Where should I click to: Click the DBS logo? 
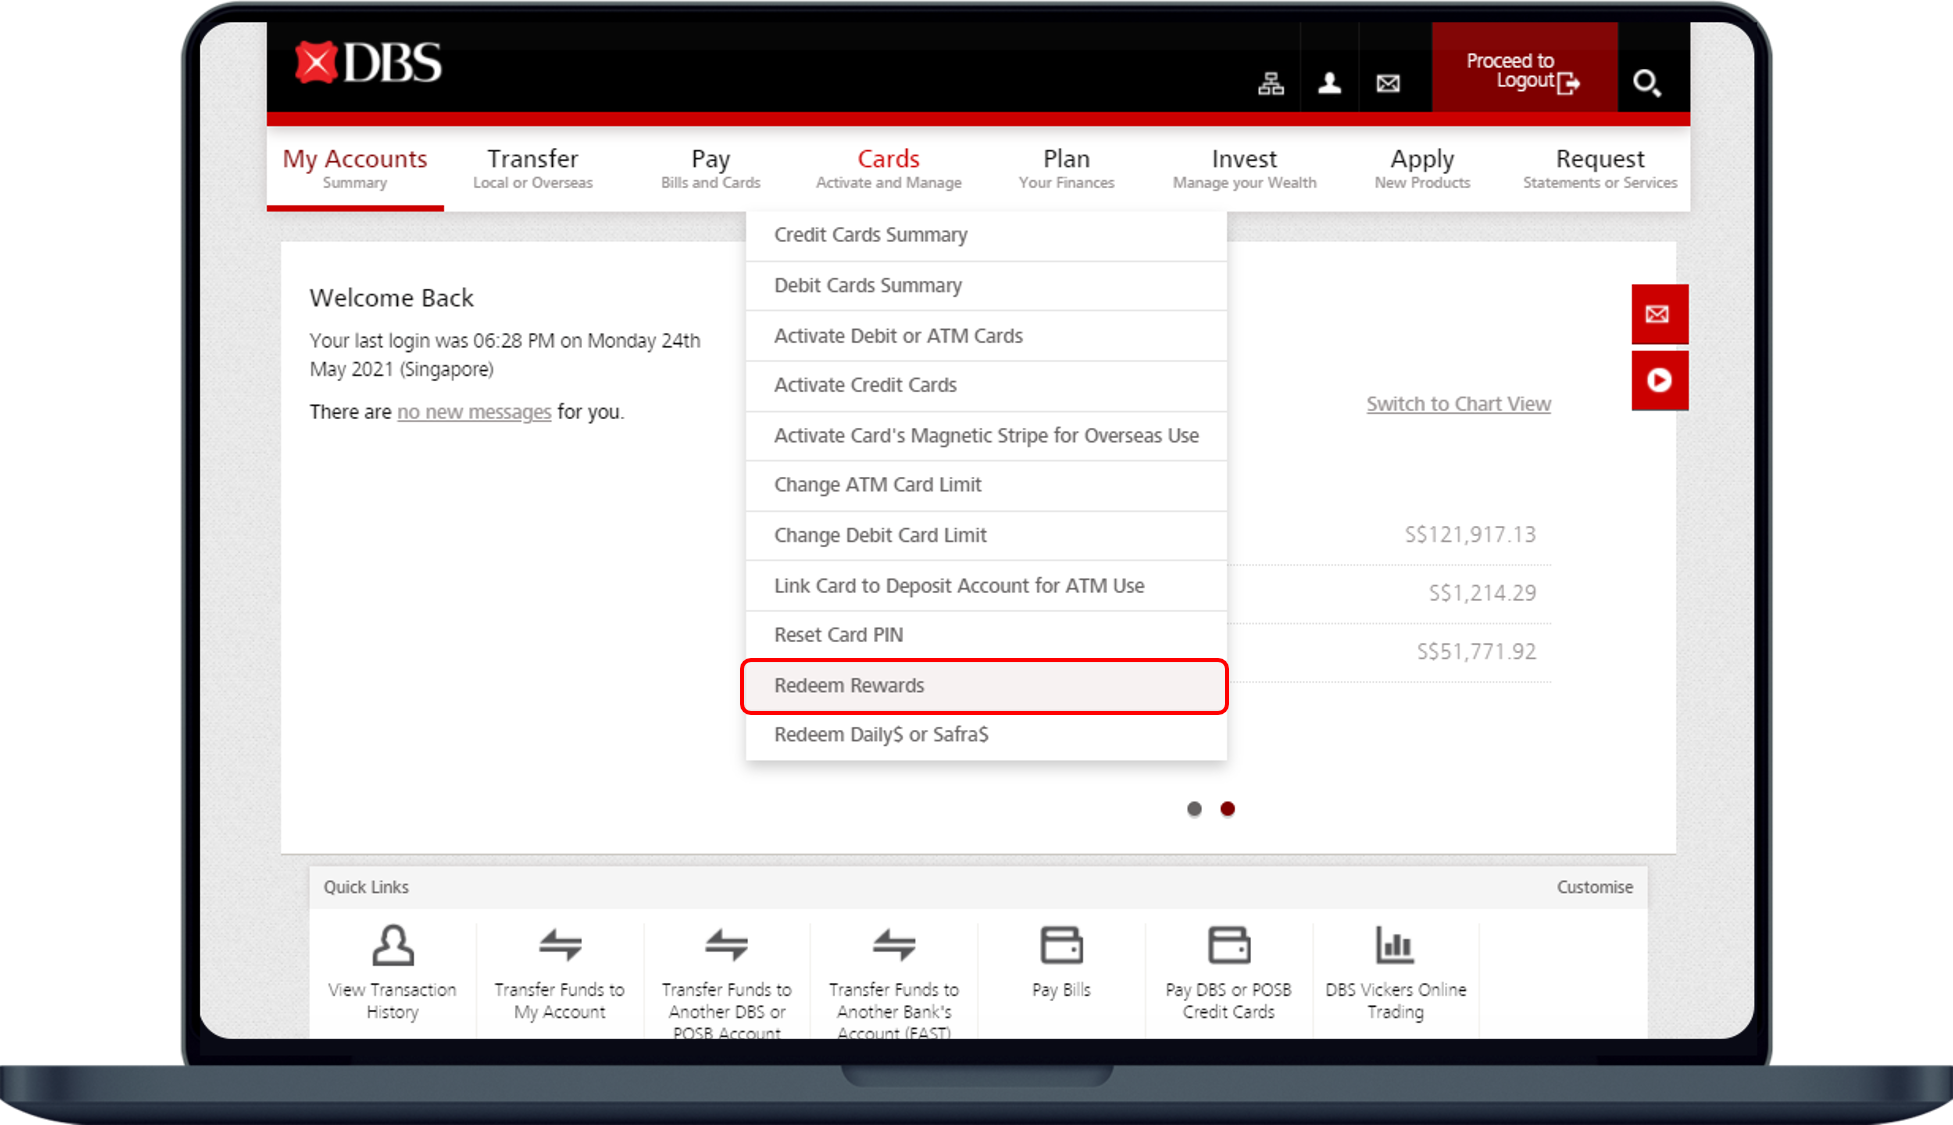(368, 63)
